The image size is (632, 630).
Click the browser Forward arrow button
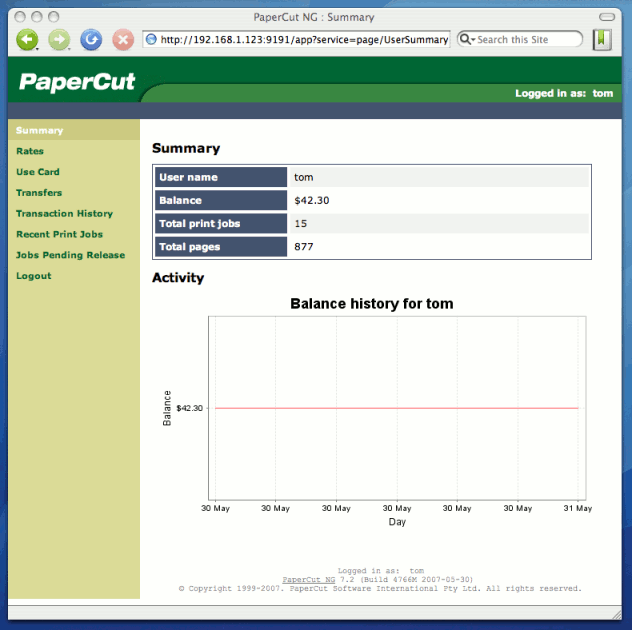click(59, 40)
